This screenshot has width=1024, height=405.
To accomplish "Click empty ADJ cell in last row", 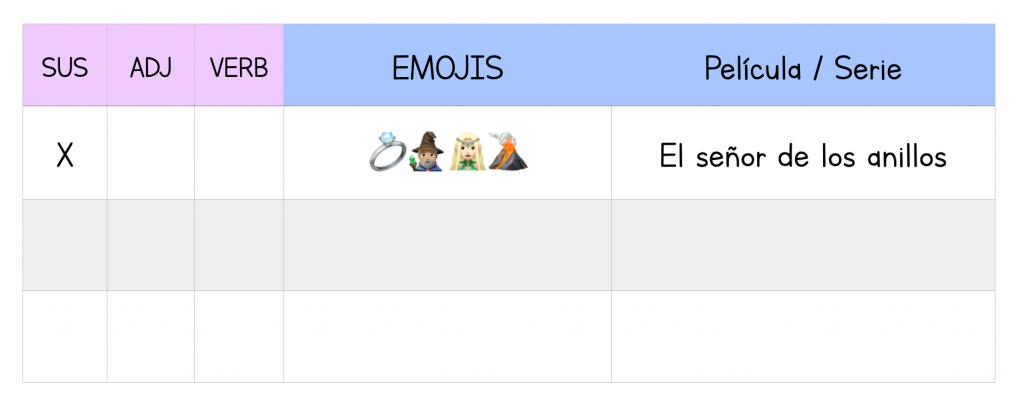I will (x=151, y=336).
